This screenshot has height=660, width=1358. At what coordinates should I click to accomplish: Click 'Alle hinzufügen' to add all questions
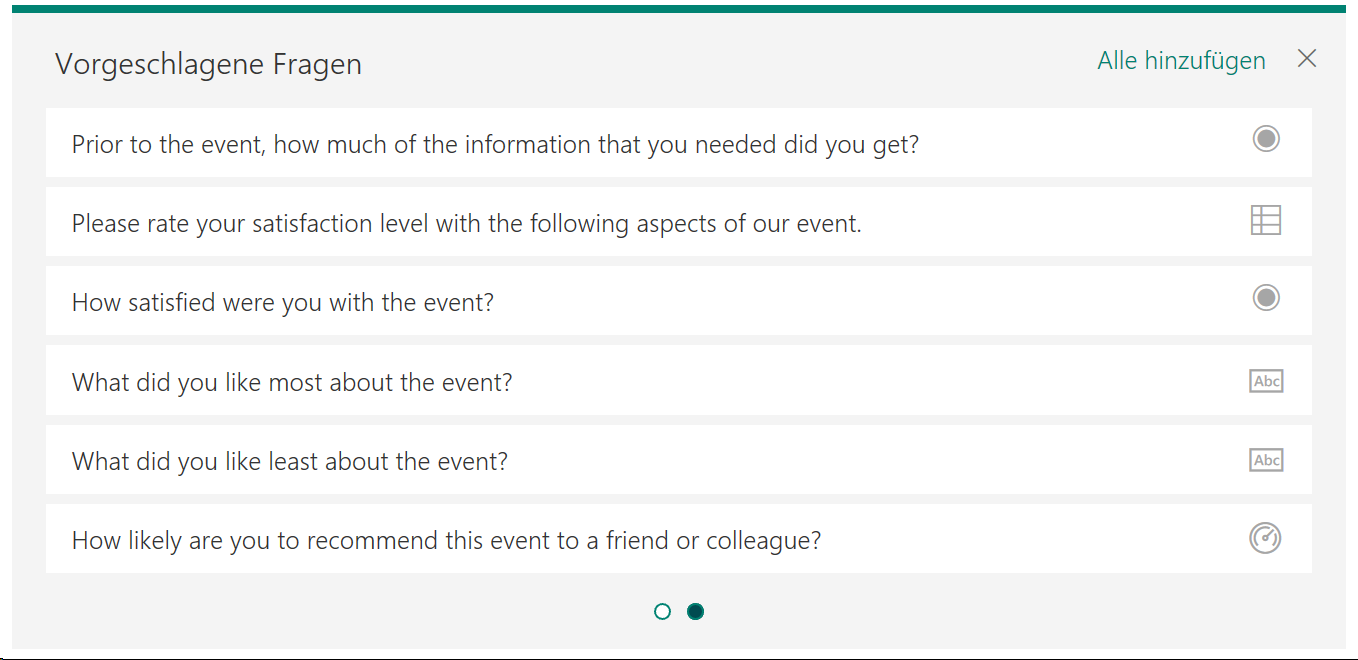coord(1181,61)
